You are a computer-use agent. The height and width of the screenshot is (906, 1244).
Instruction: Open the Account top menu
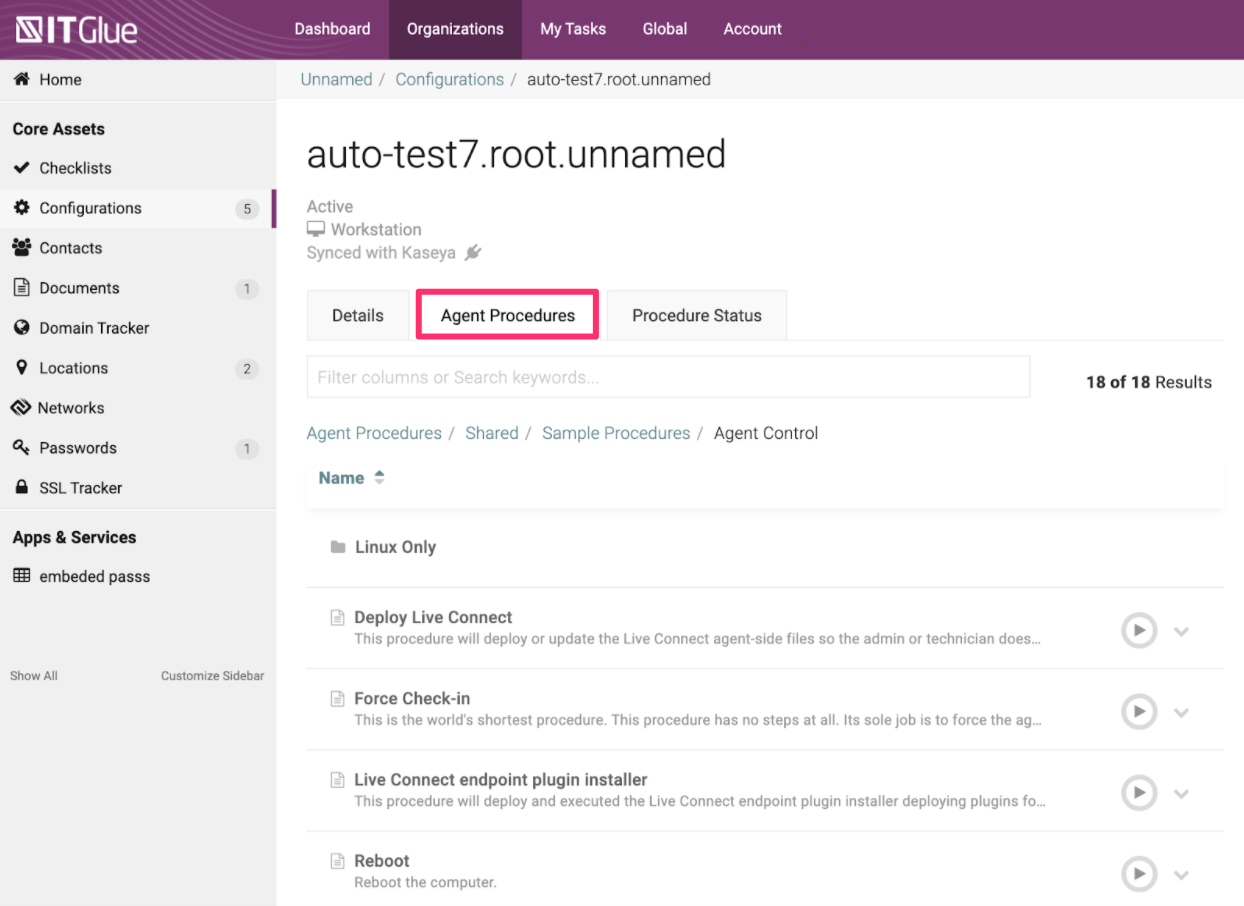[x=753, y=29]
